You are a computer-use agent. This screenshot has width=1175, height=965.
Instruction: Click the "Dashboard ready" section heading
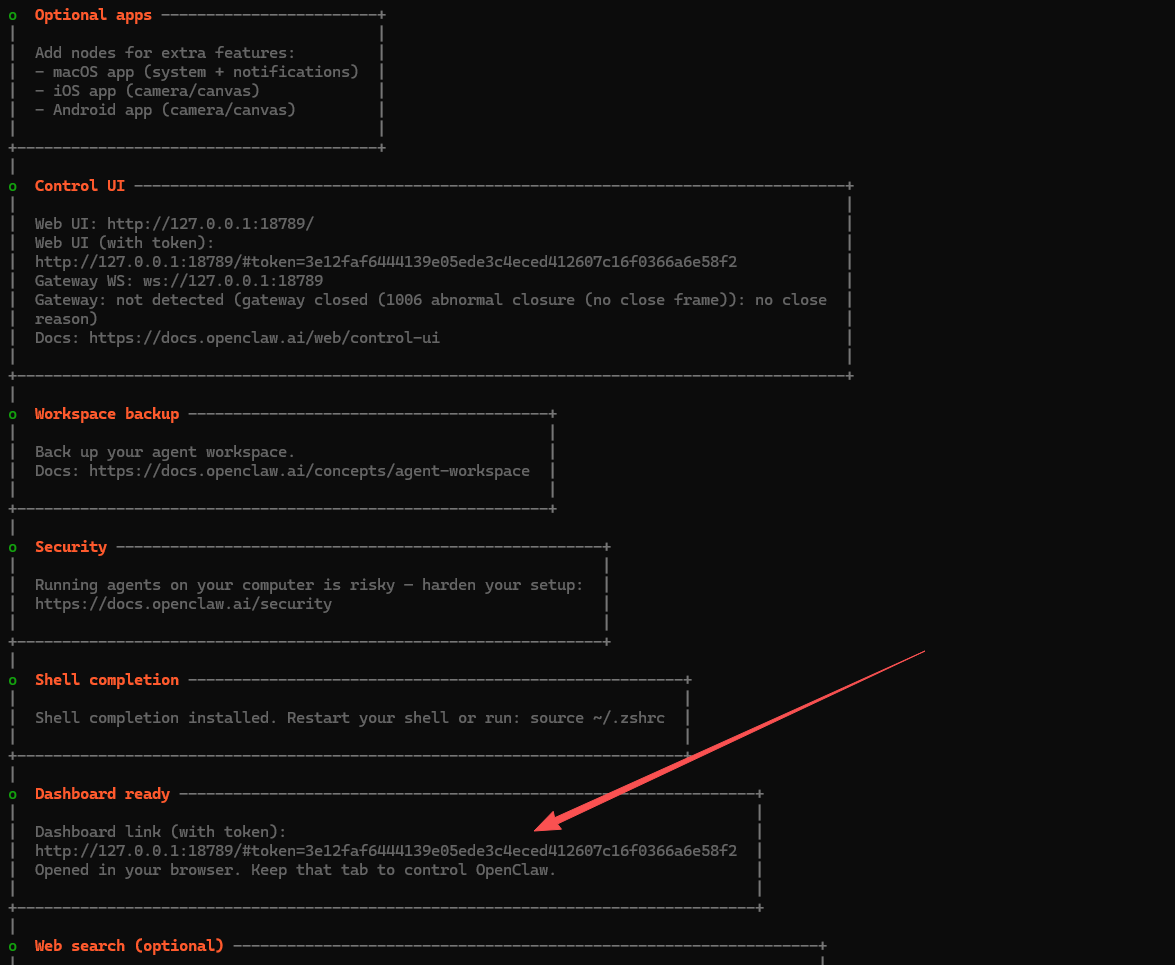(x=102, y=794)
